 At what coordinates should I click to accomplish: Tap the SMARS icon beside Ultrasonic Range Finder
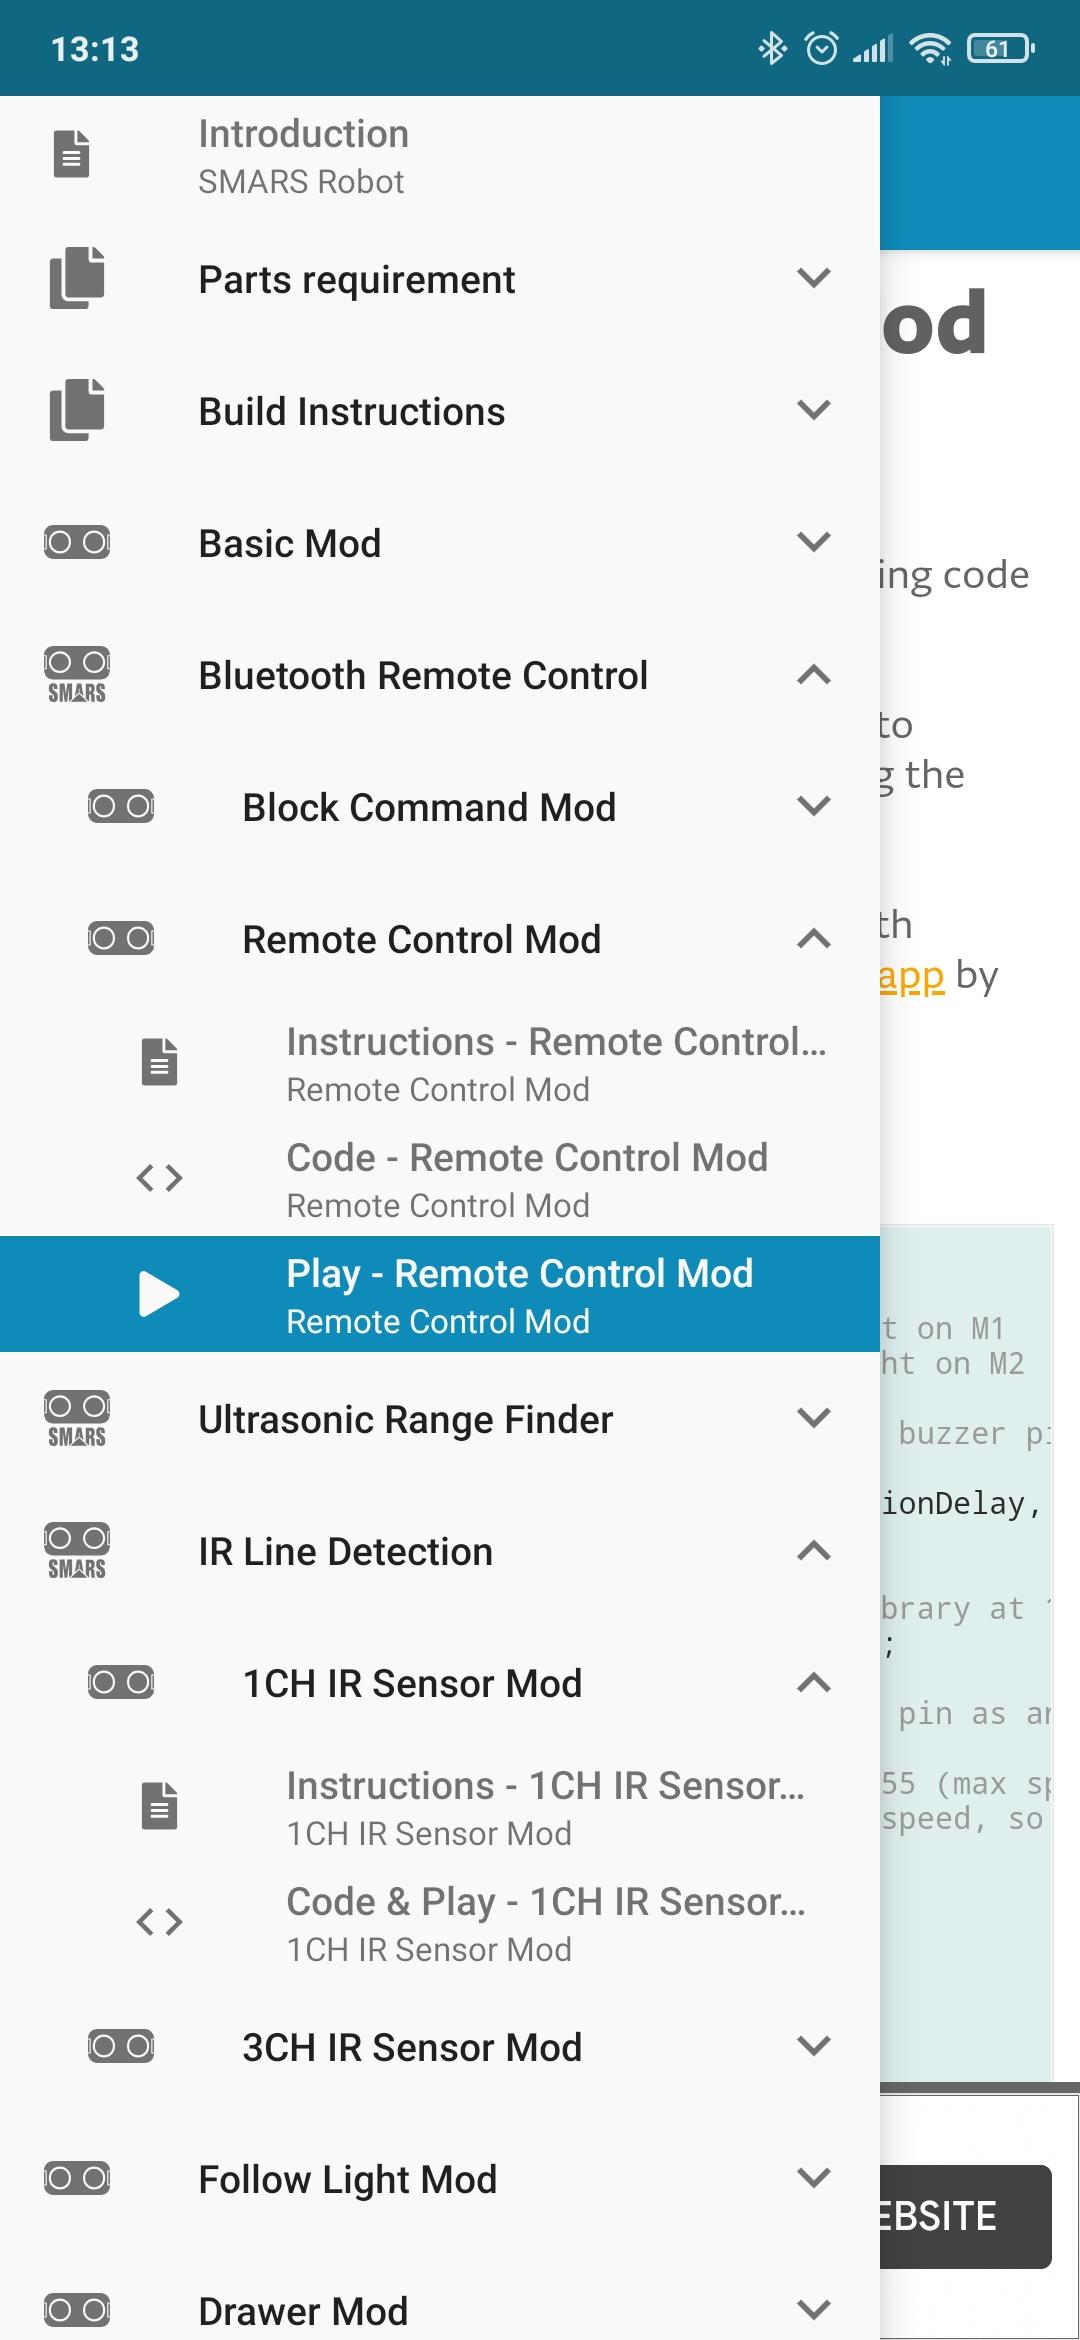[77, 1419]
